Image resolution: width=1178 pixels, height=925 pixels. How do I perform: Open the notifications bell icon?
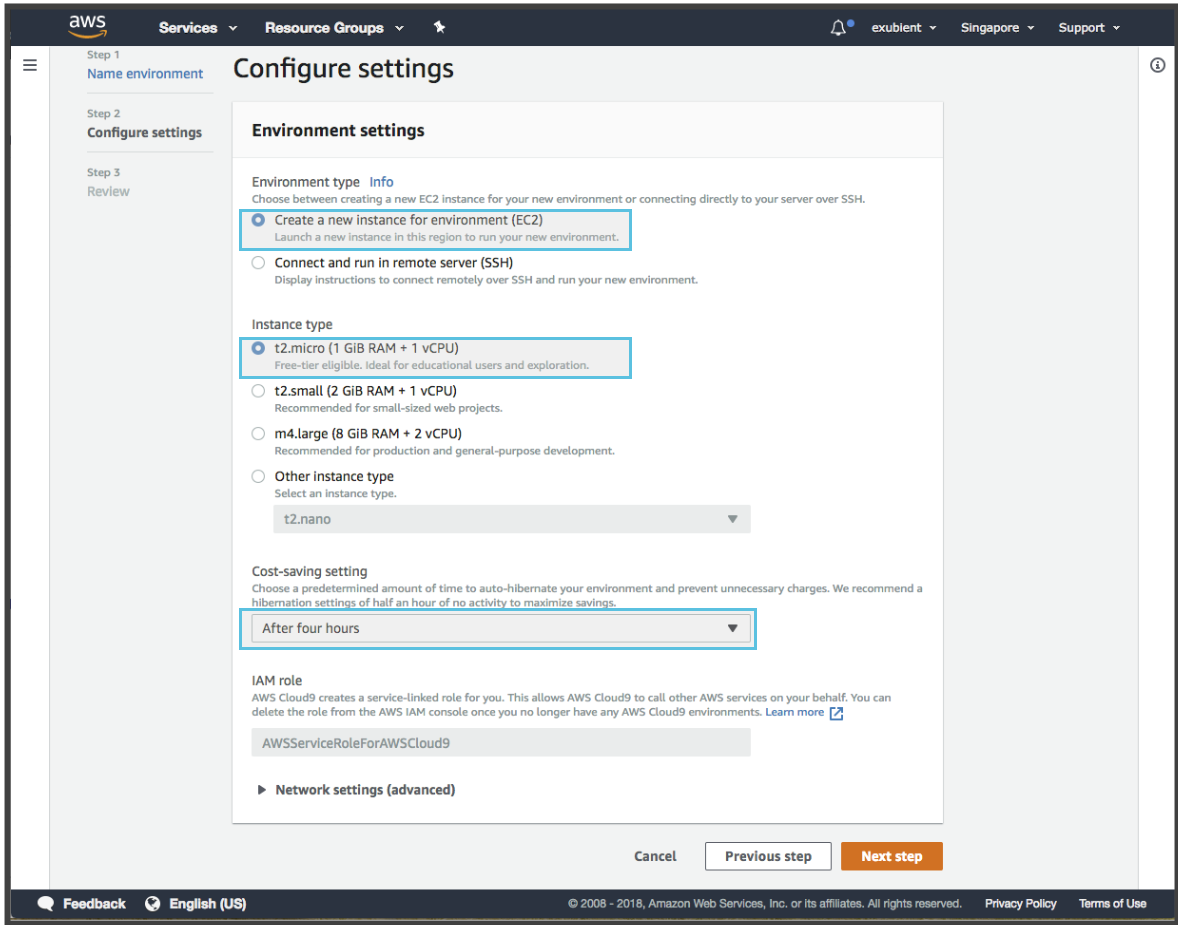point(838,28)
